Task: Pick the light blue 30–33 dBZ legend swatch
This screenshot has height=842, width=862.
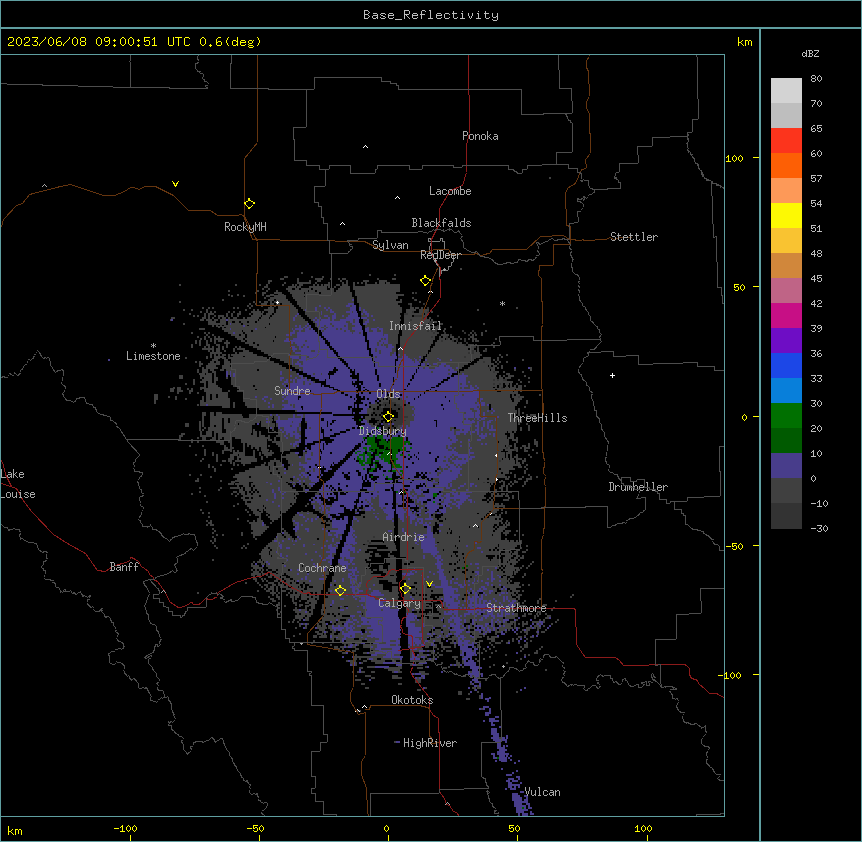Action: point(786,390)
